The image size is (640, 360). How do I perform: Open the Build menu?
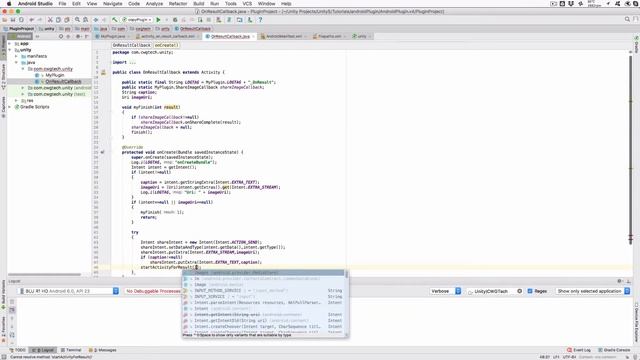(199, 4)
